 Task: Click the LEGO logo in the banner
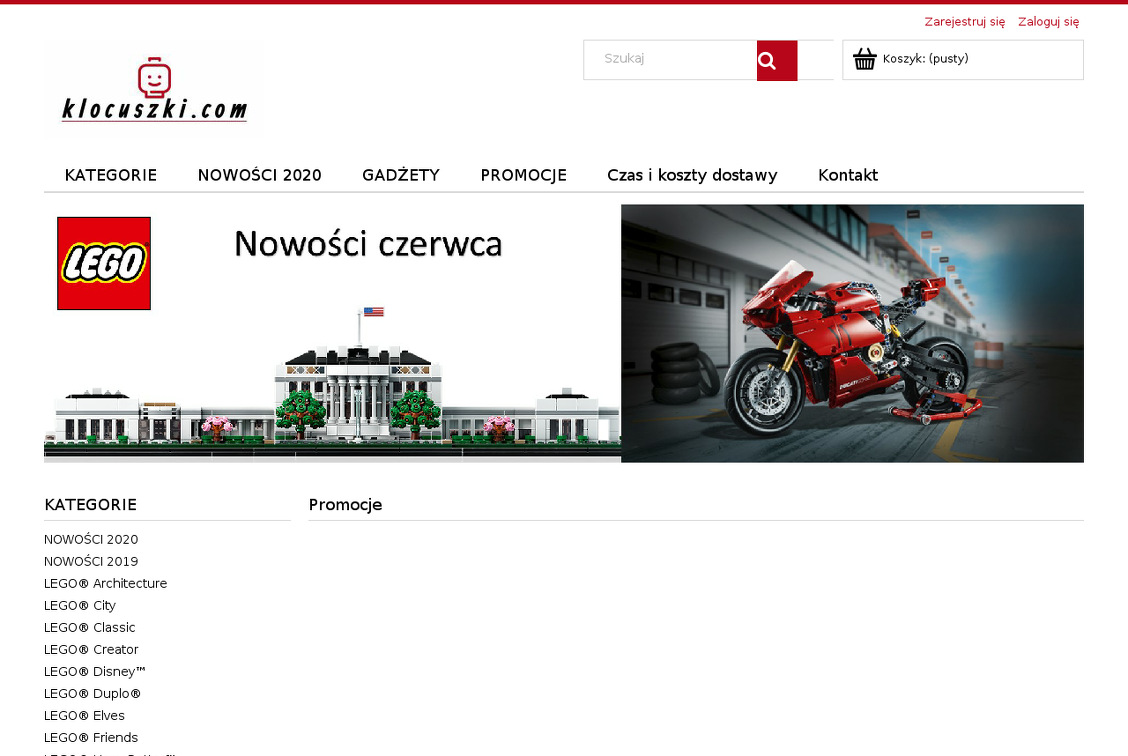(x=104, y=263)
